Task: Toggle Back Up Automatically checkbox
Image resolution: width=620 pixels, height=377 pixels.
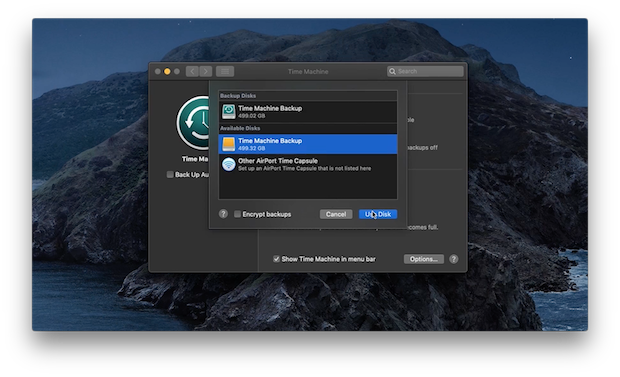Action: click(170, 174)
